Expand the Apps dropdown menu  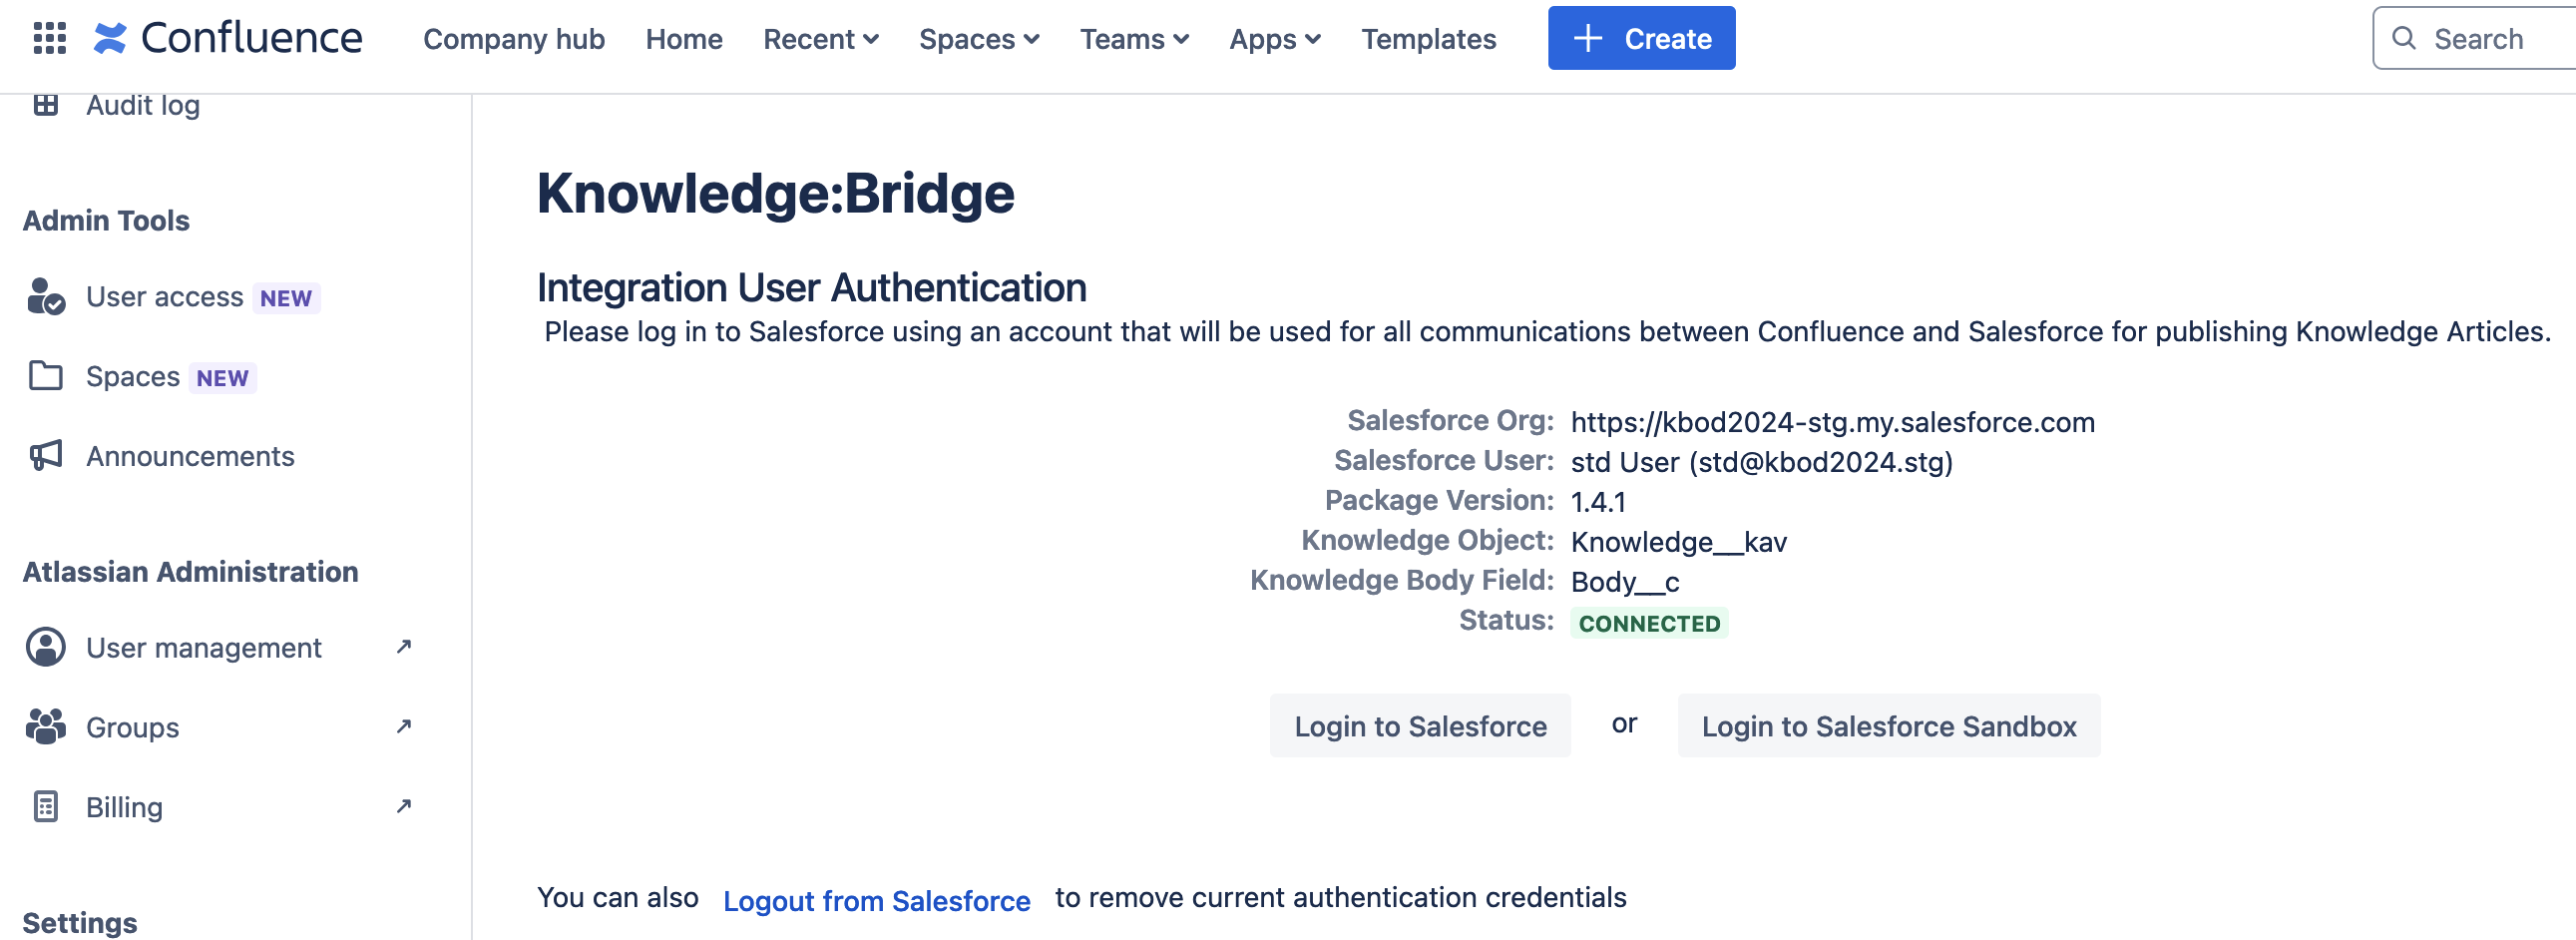click(1274, 39)
